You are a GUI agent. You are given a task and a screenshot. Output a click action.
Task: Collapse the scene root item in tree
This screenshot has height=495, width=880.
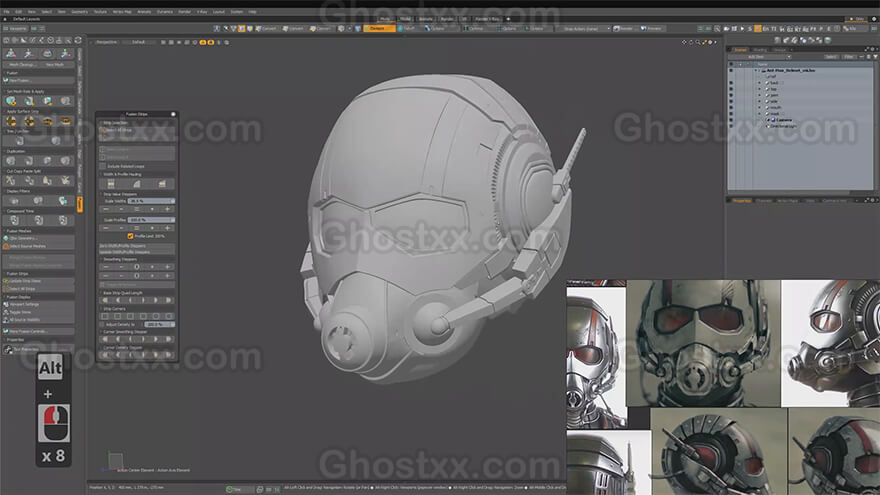pos(756,71)
